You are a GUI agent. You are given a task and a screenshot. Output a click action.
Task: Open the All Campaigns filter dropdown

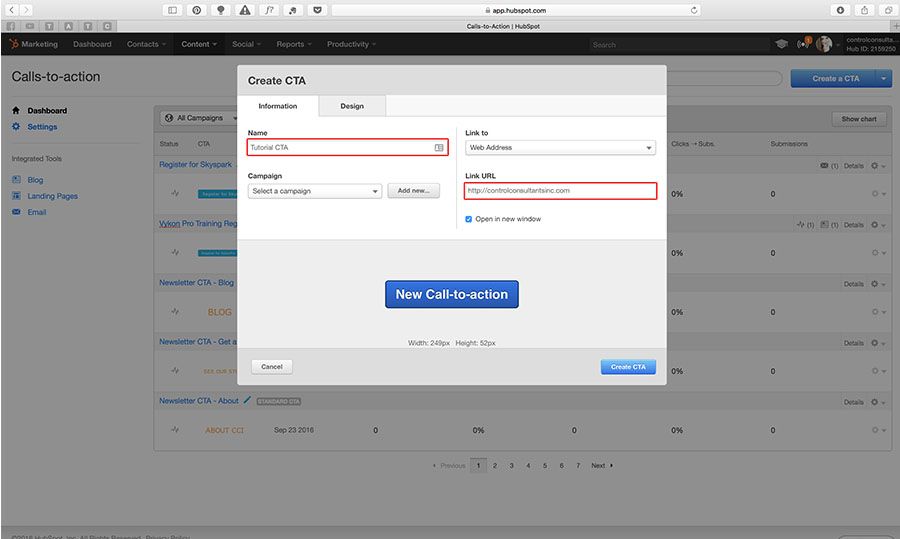[x=199, y=118]
